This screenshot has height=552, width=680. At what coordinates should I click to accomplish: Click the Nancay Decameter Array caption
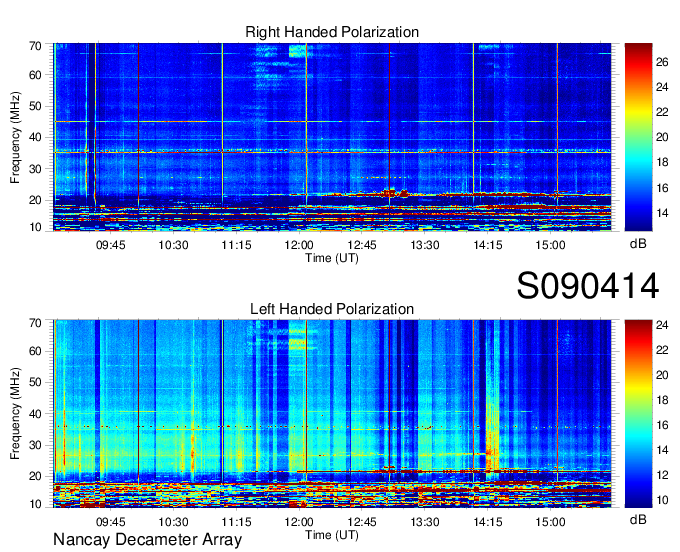(x=147, y=540)
